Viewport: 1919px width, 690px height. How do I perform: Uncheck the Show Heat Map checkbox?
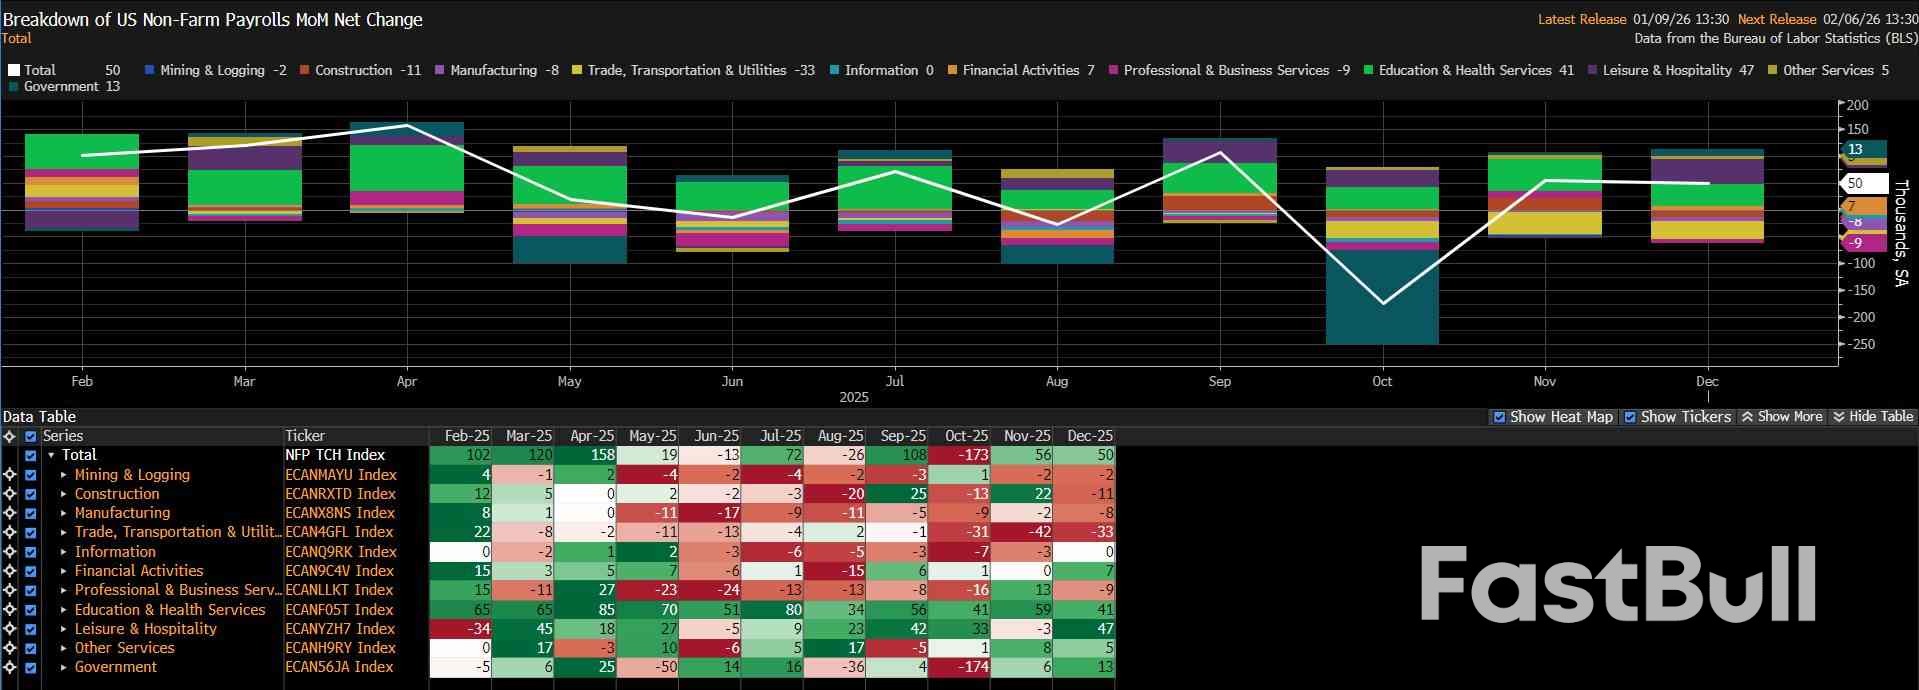1499,417
